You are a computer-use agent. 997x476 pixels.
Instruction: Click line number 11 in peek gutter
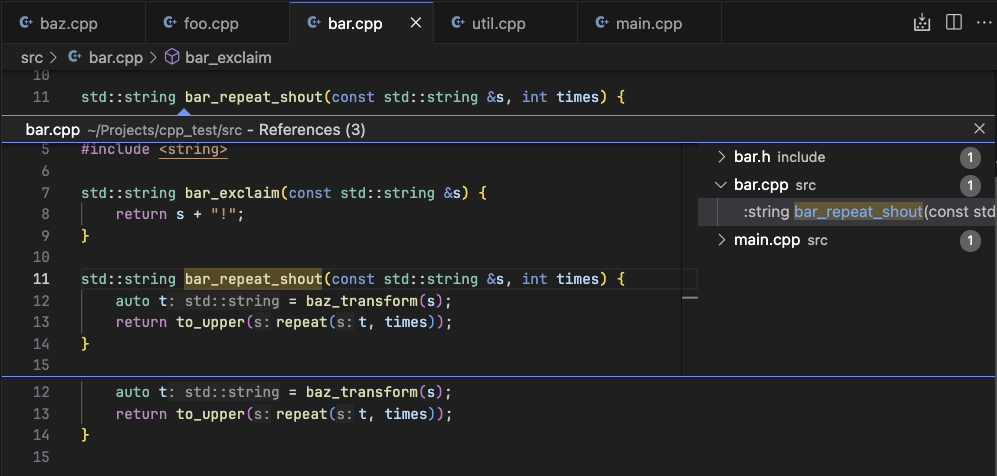(x=41, y=279)
